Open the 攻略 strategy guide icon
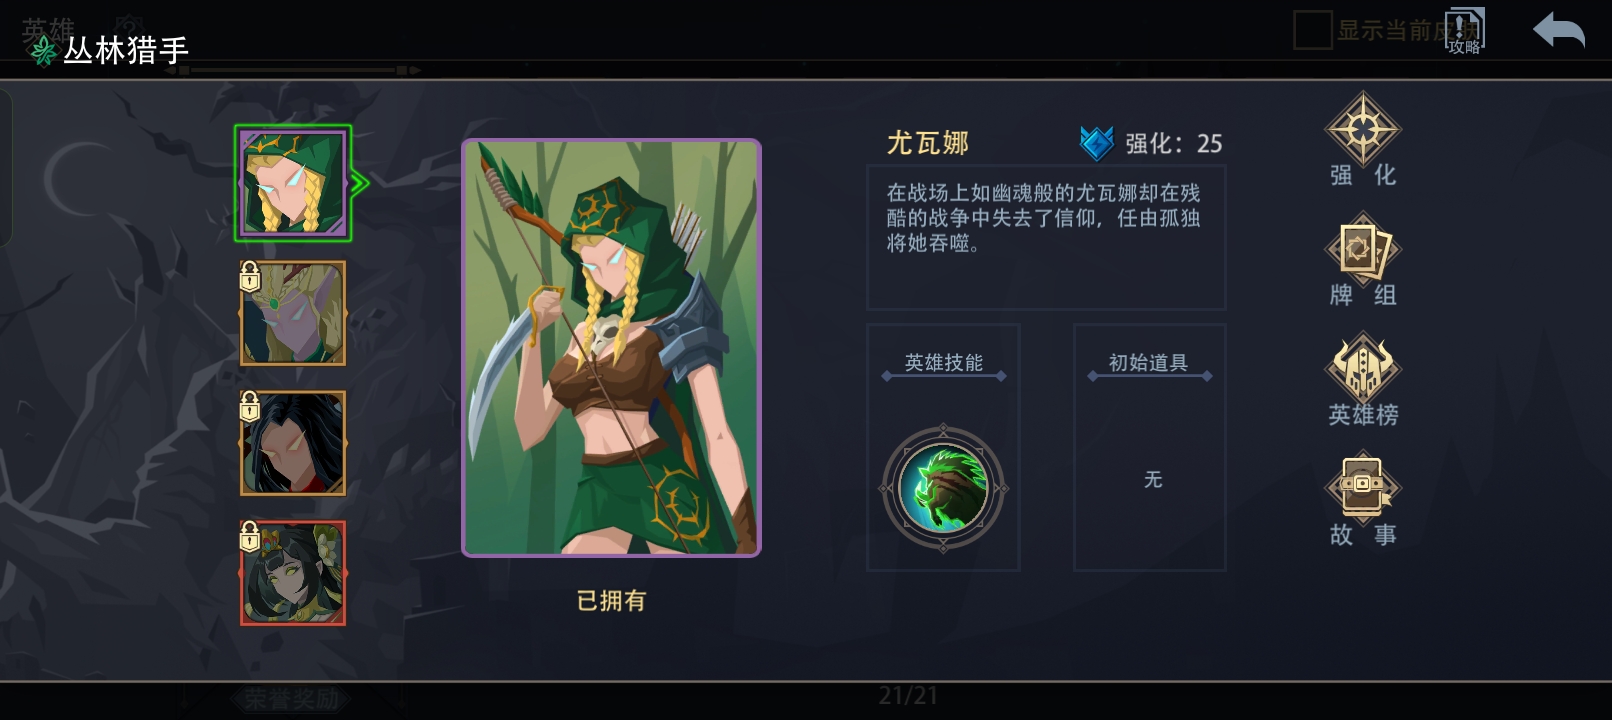Viewport: 1612px width, 720px height. point(1464,31)
